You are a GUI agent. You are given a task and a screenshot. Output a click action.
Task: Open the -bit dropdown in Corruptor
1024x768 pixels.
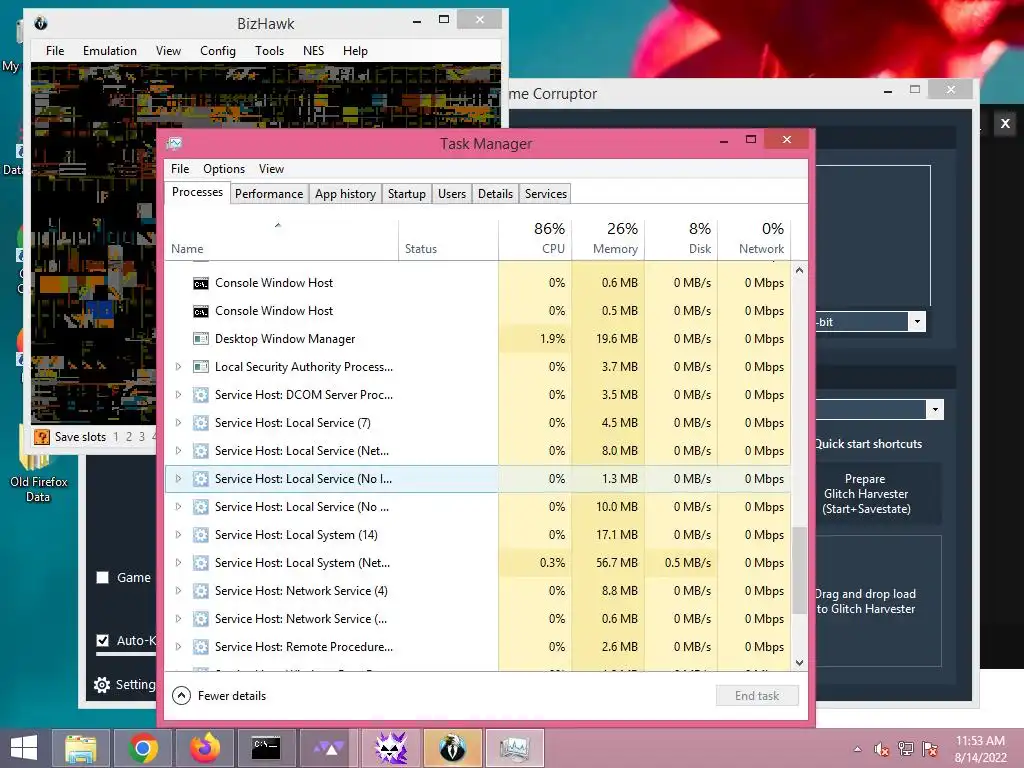917,321
